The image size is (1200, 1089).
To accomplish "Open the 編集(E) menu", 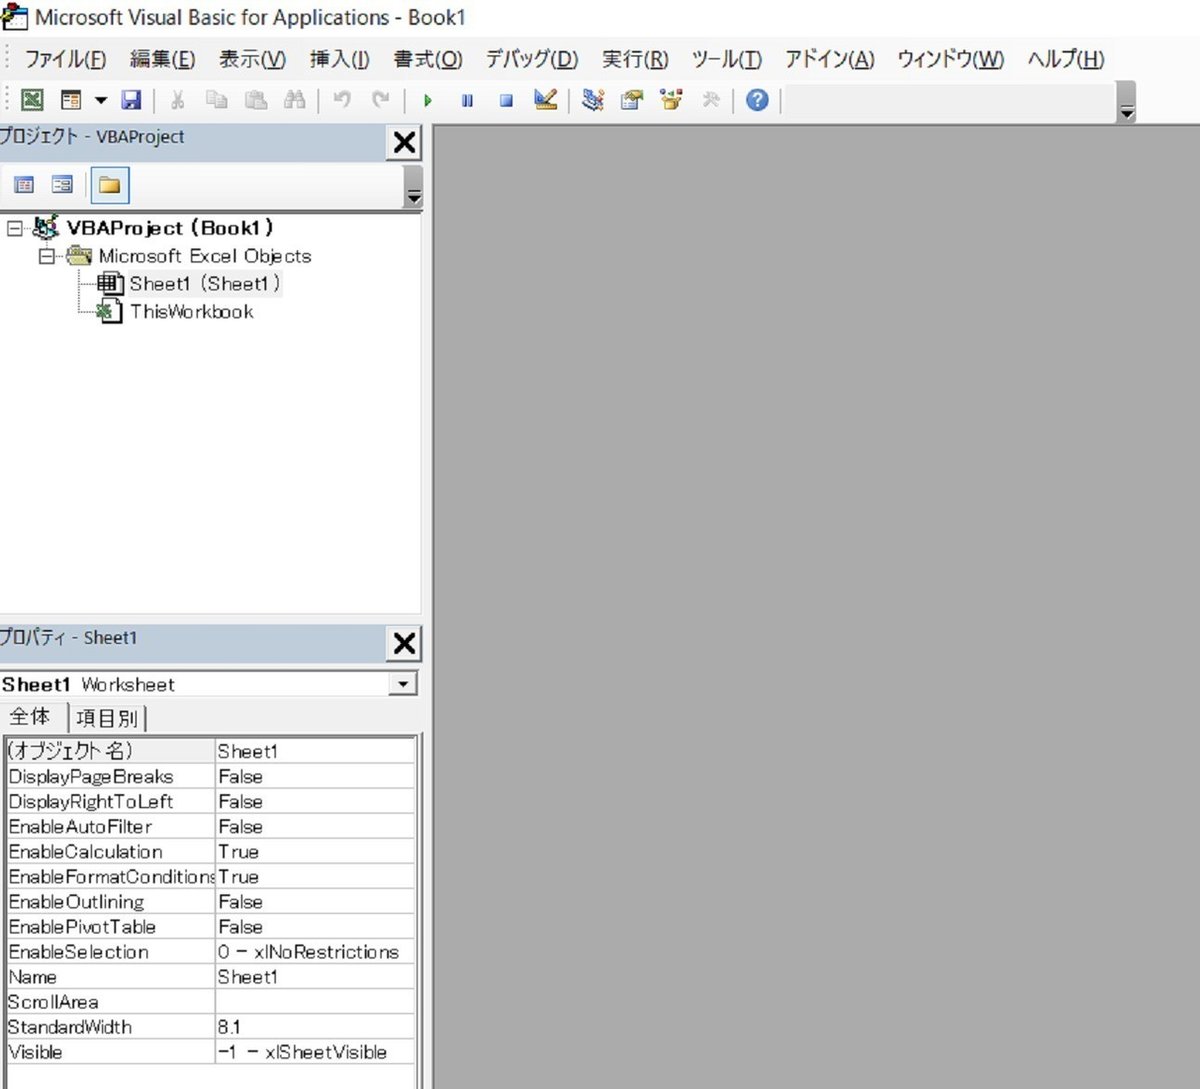I will pyautogui.click(x=162, y=59).
